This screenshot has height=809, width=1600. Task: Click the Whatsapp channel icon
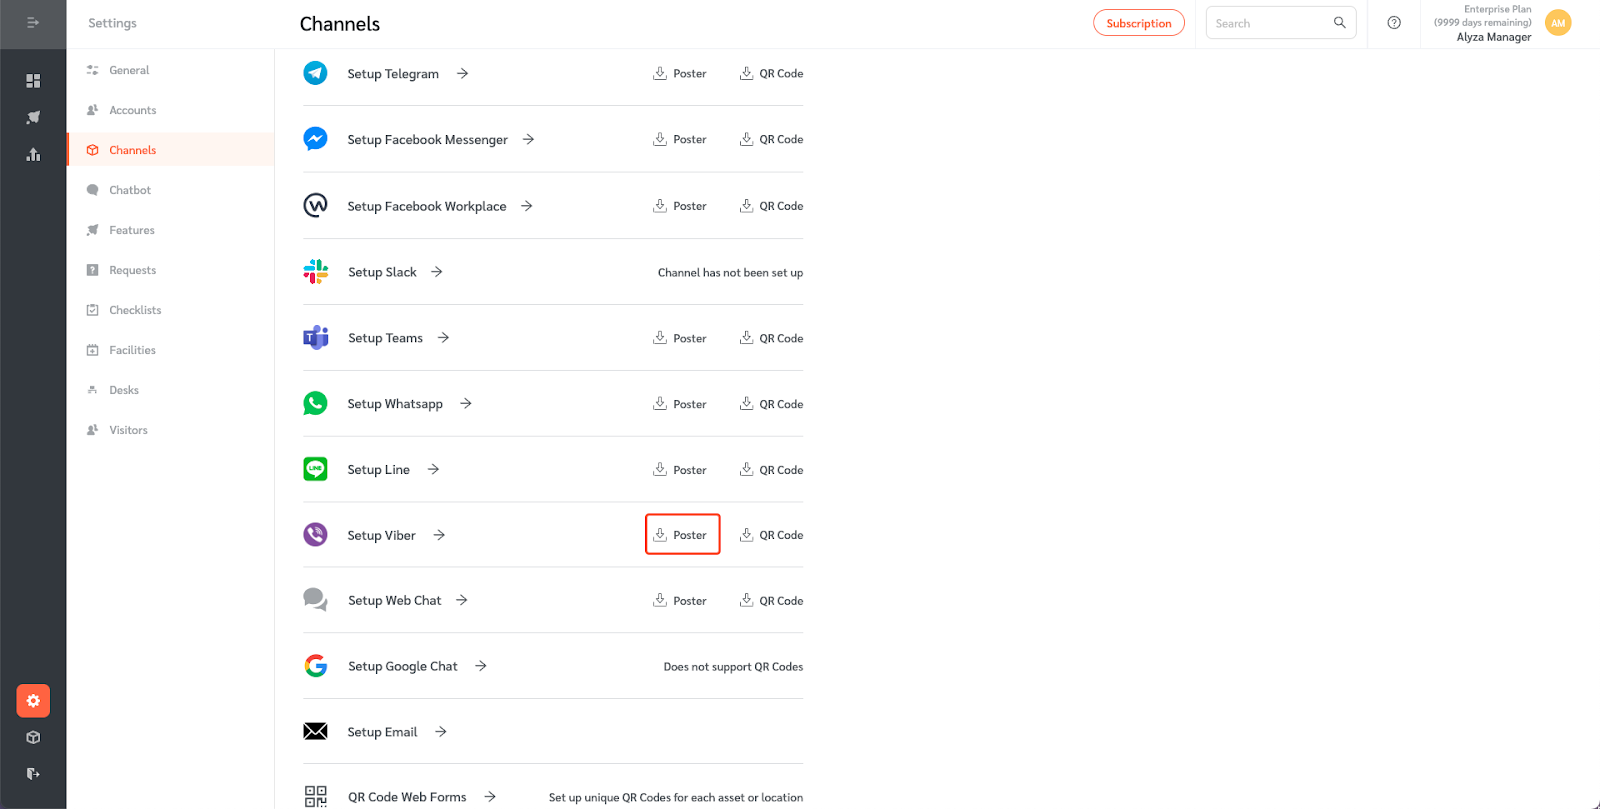[315, 403]
